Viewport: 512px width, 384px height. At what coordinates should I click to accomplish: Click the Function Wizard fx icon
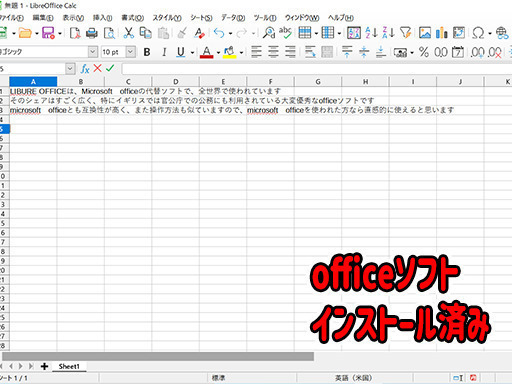point(85,69)
